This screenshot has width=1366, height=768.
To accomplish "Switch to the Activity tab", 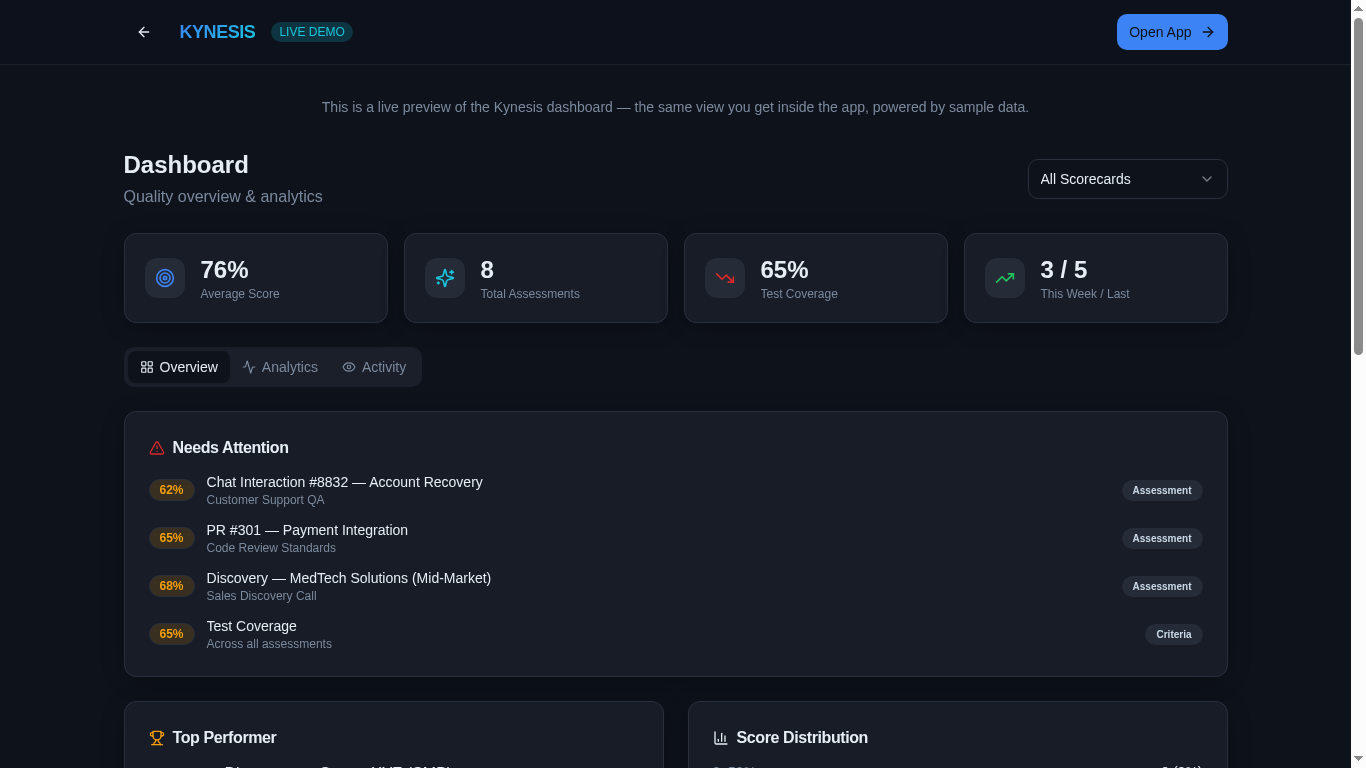I will click(x=374, y=367).
